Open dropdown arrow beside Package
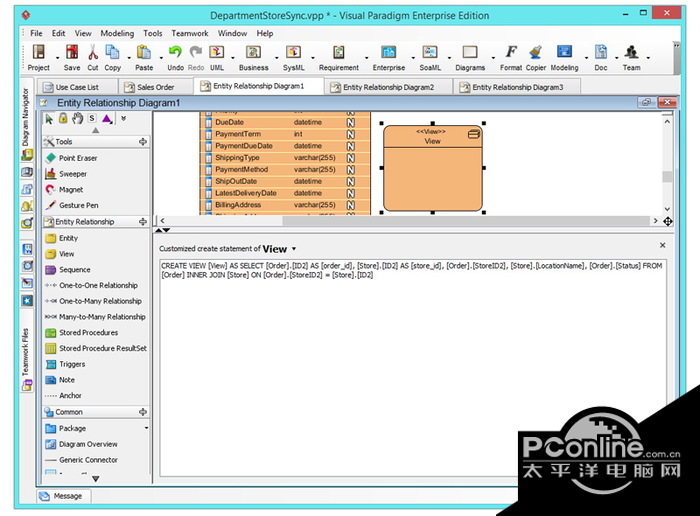700x516 pixels. click(146, 428)
